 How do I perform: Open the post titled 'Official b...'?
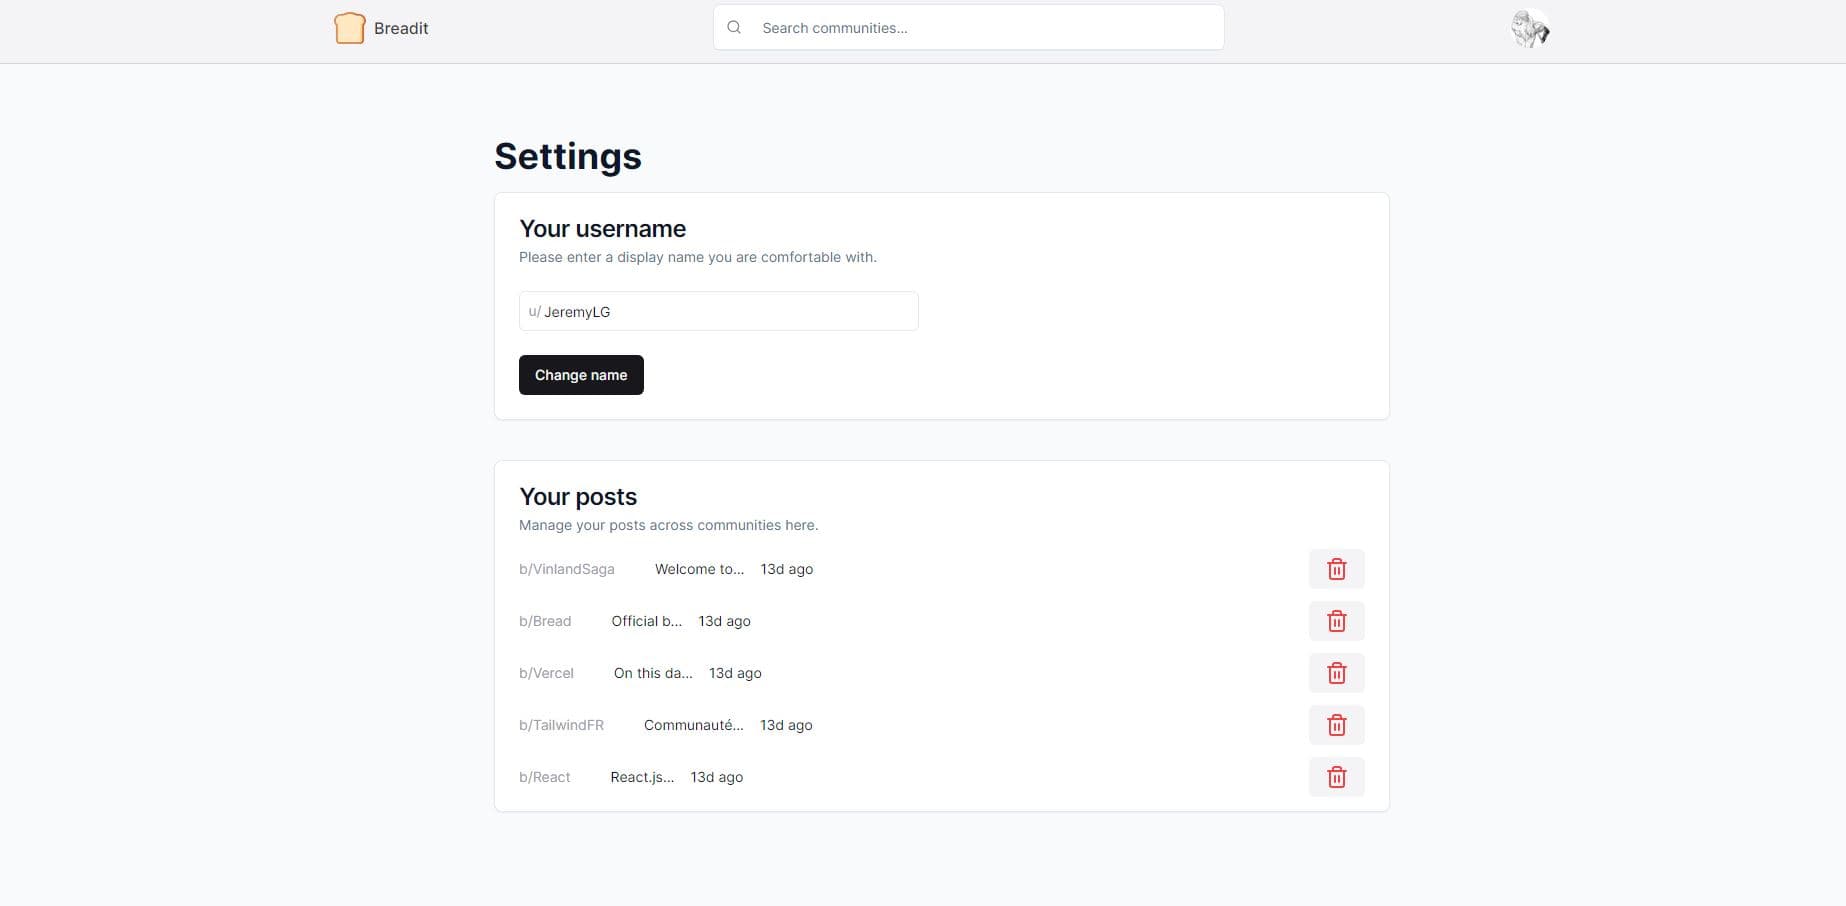click(646, 620)
